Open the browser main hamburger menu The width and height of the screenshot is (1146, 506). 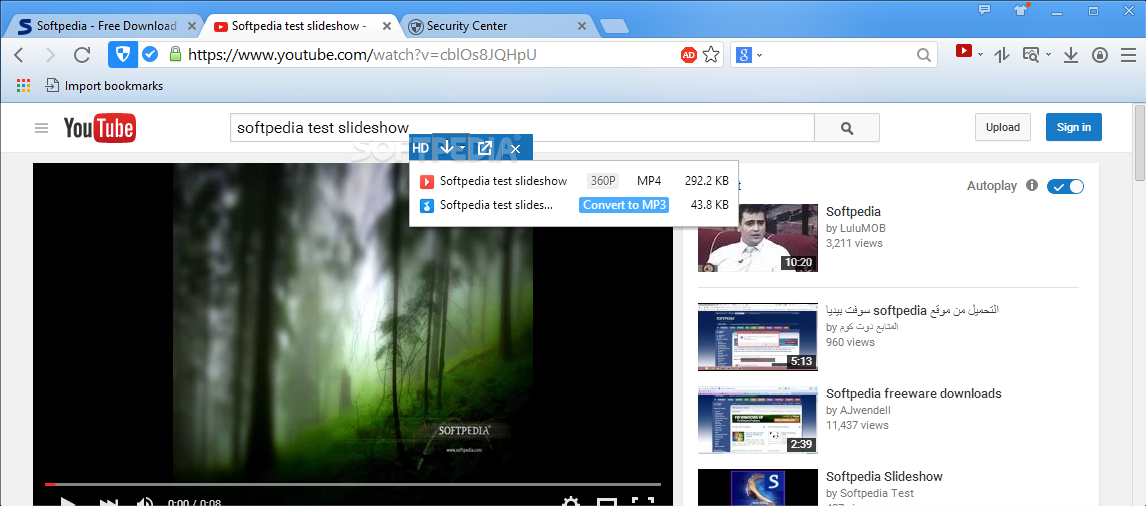[1128, 55]
